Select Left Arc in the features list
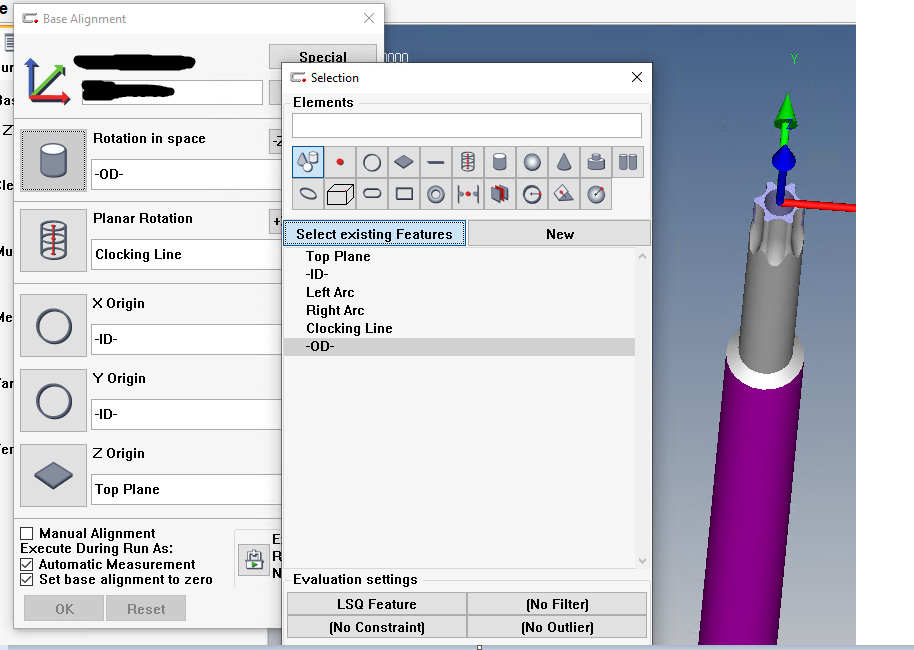914x650 pixels. coord(459,292)
